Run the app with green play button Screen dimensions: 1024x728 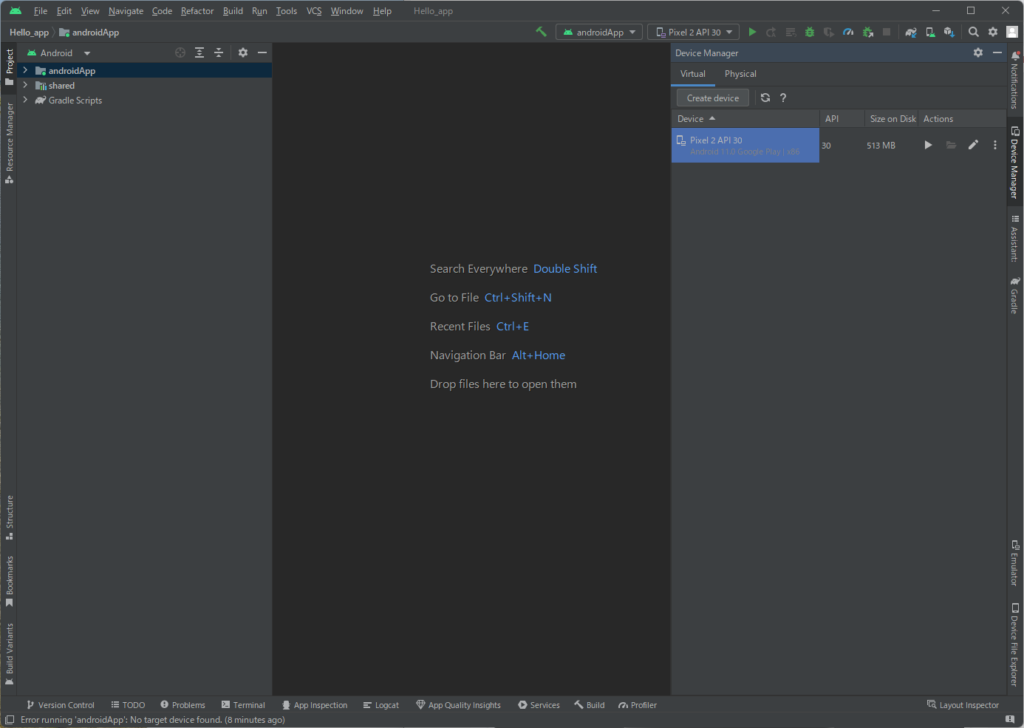[x=753, y=32]
